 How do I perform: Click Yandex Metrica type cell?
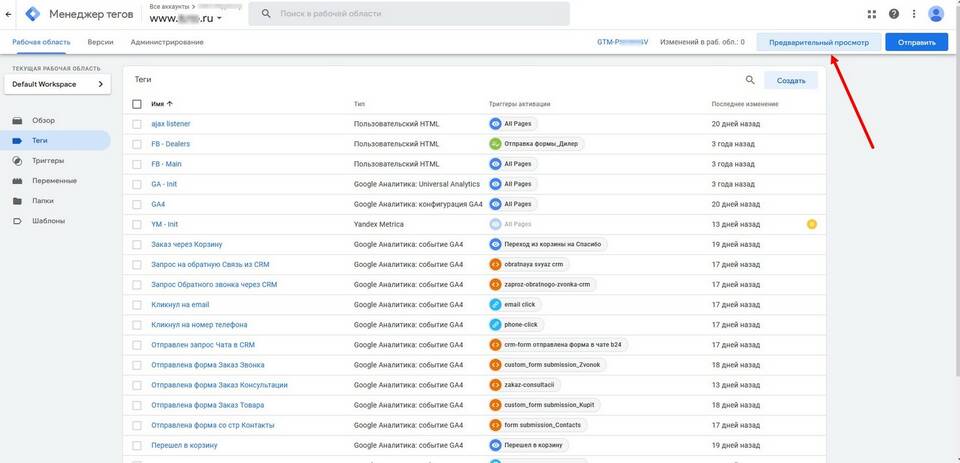(378, 224)
